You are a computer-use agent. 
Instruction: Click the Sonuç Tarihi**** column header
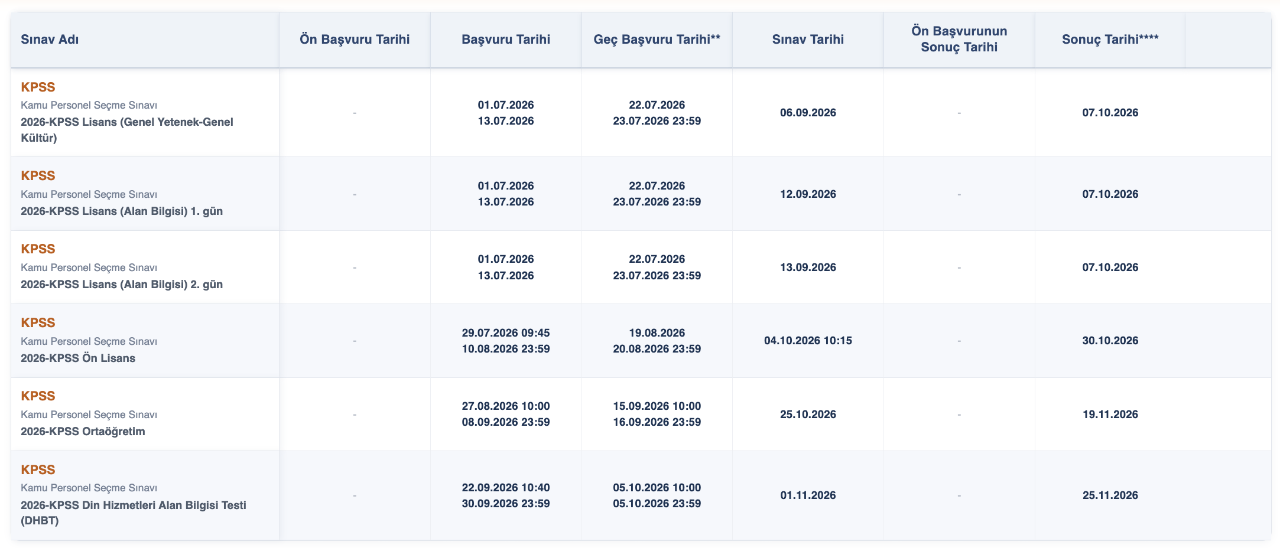[x=1110, y=39]
